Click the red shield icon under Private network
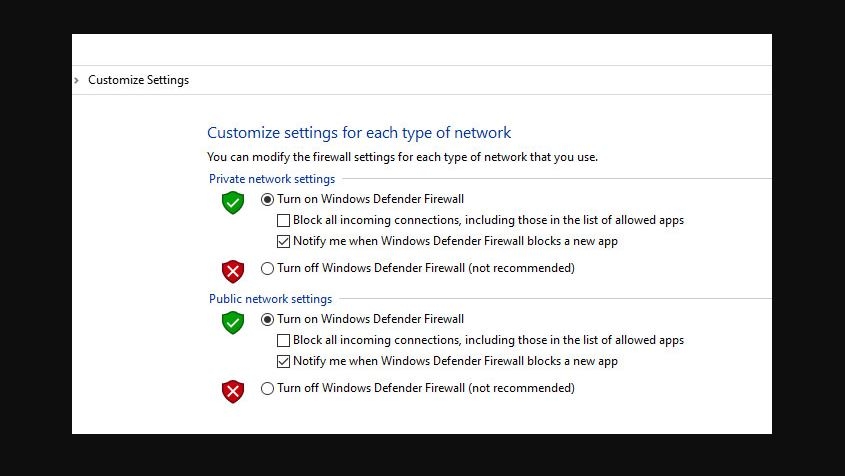This screenshot has height=476, width=845. click(x=233, y=271)
